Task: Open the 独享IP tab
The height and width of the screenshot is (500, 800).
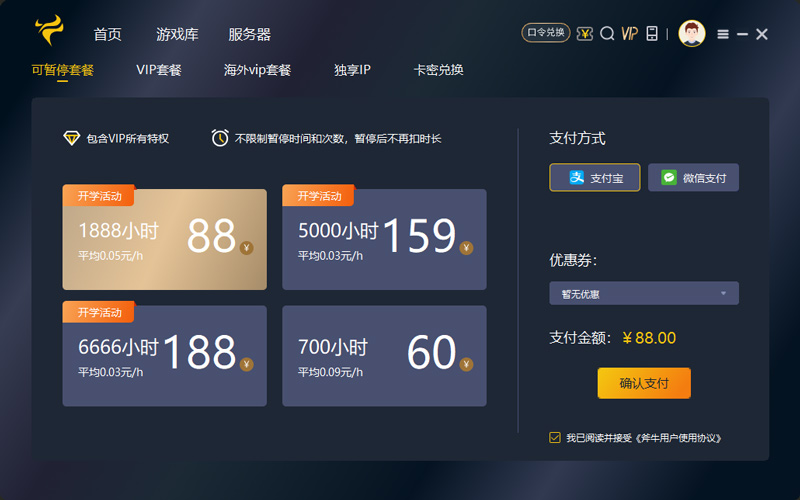Action: [352, 70]
